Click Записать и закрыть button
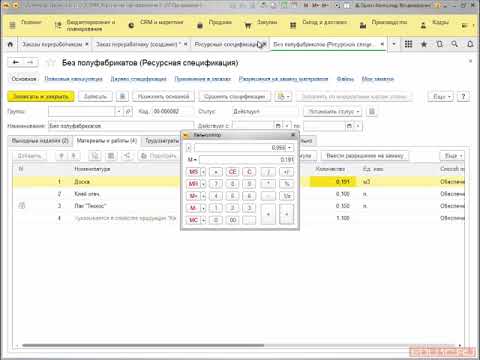This screenshot has width=480, height=360. click(41, 97)
